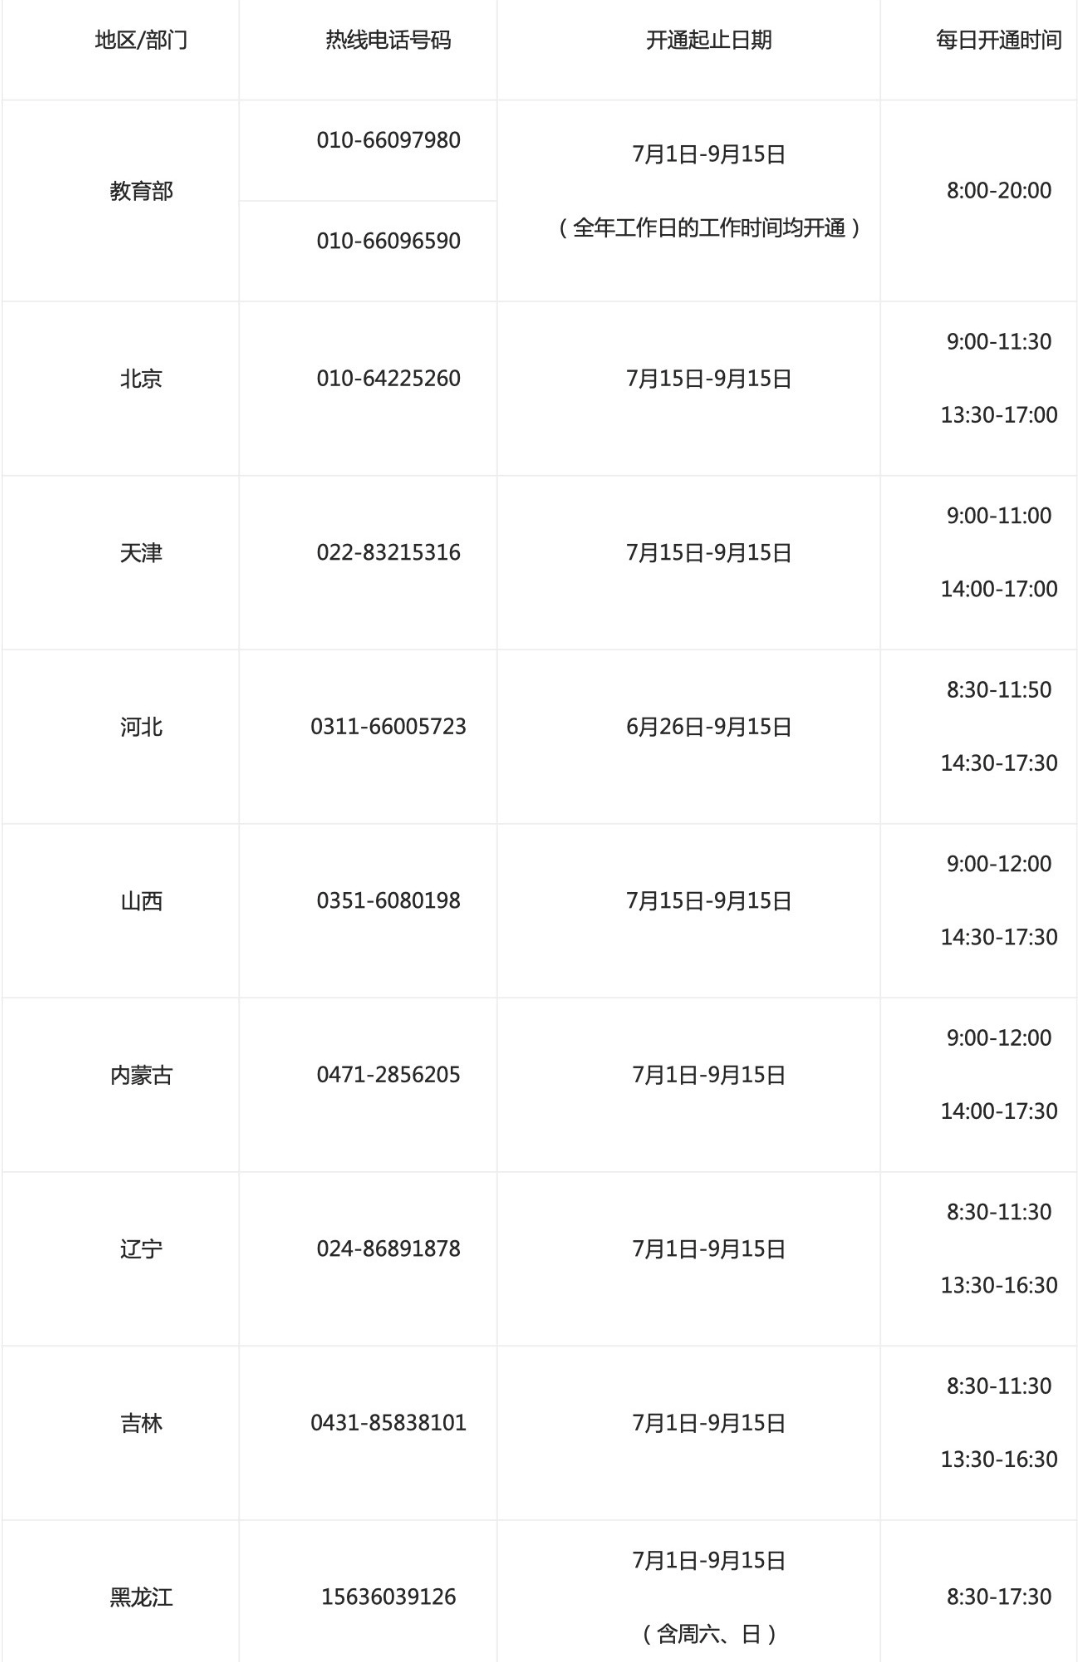The width and height of the screenshot is (1086, 1662).
Task: Click the 每日开通时间 column header
Action: click(998, 41)
